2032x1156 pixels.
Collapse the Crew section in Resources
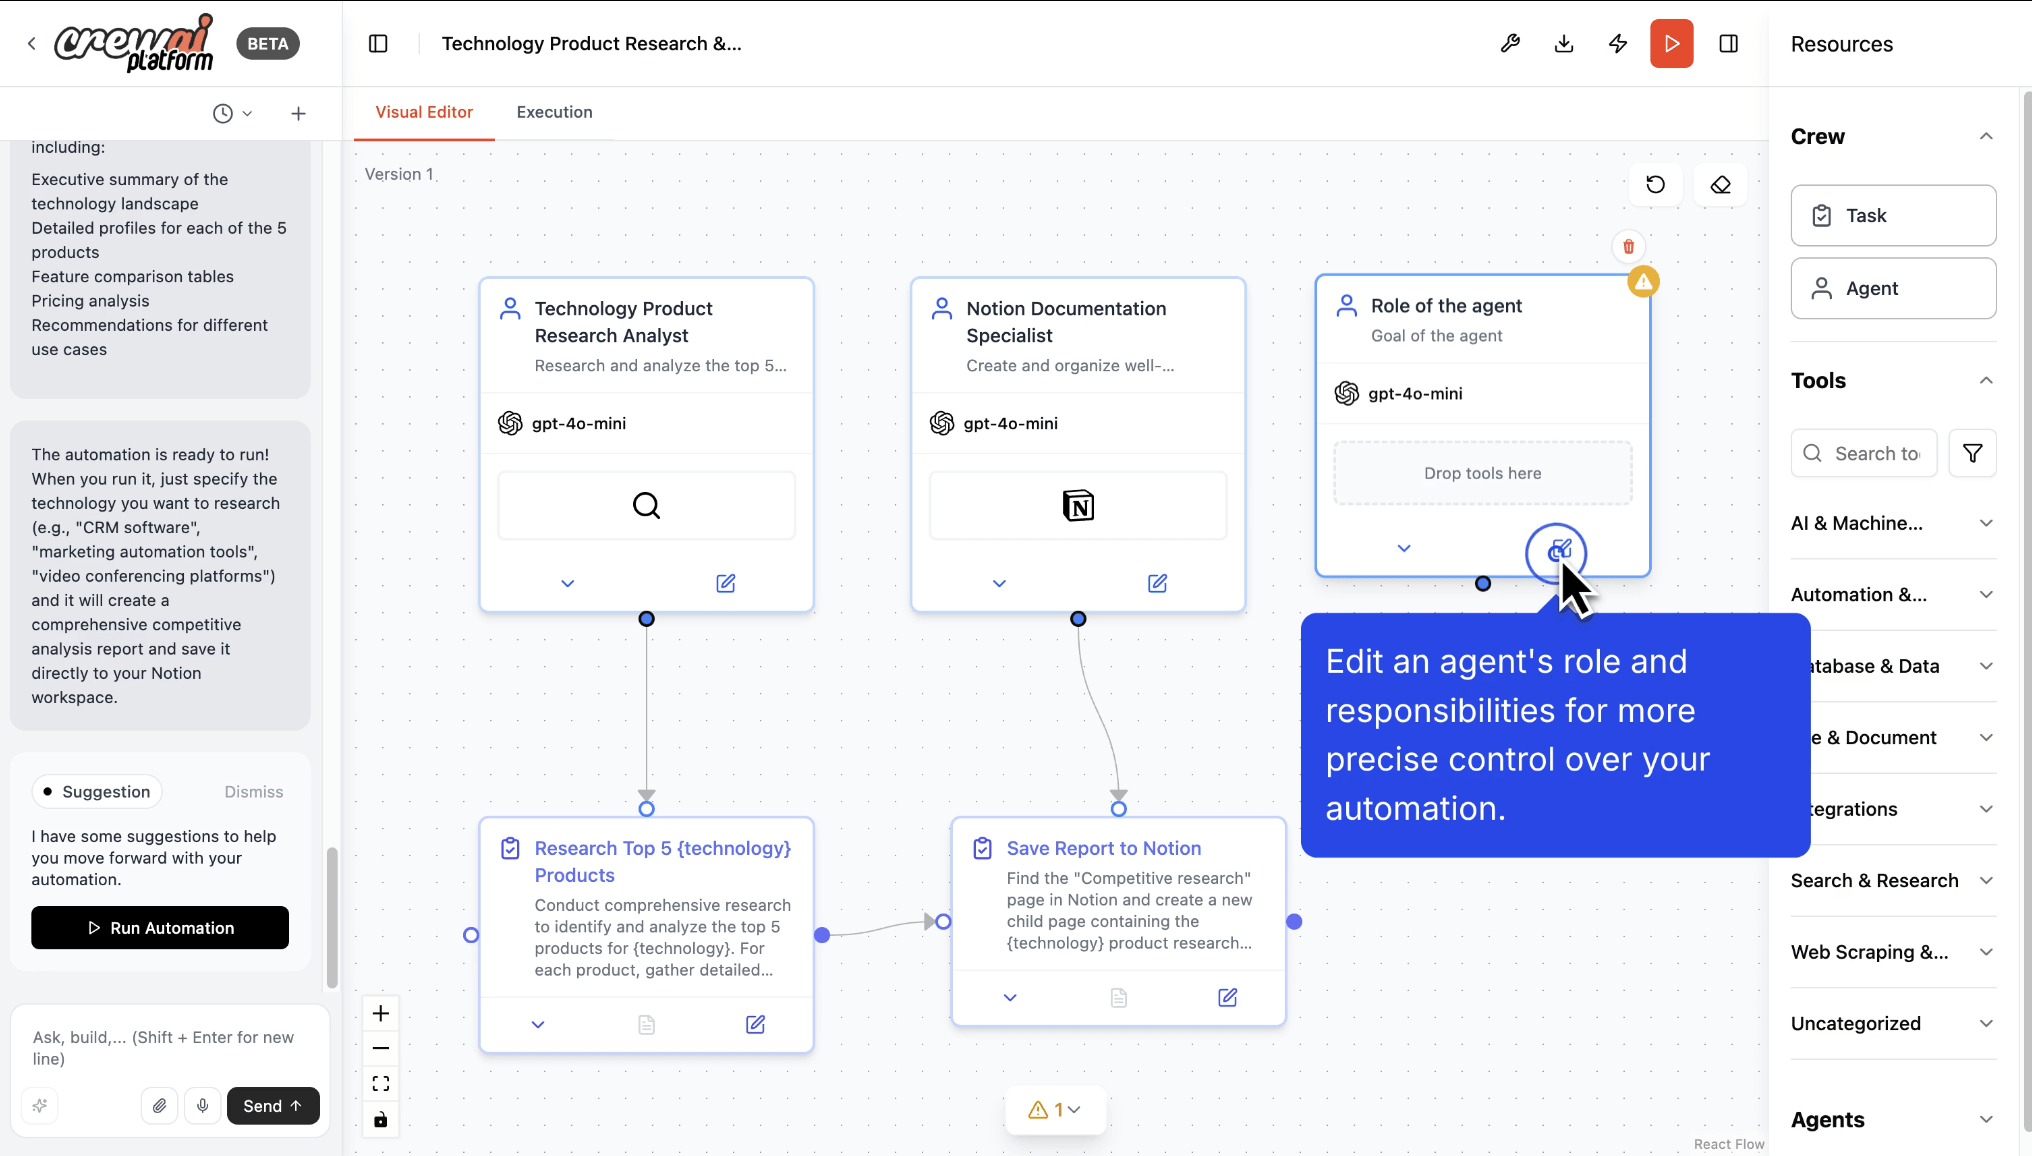1986,136
